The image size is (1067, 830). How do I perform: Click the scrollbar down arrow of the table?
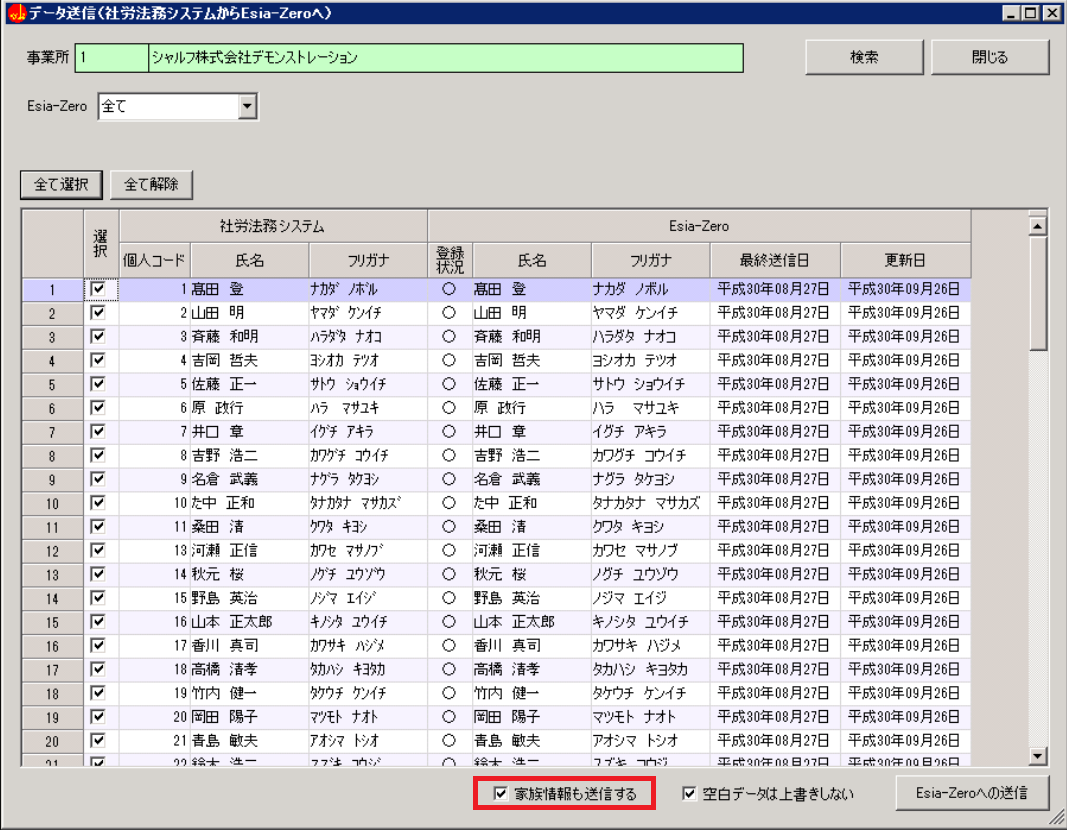click(1037, 755)
